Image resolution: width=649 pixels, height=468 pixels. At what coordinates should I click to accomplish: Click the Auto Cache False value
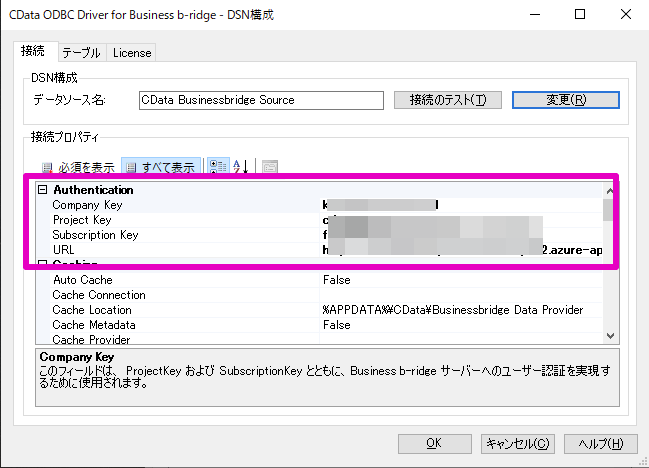pyautogui.click(x=337, y=280)
